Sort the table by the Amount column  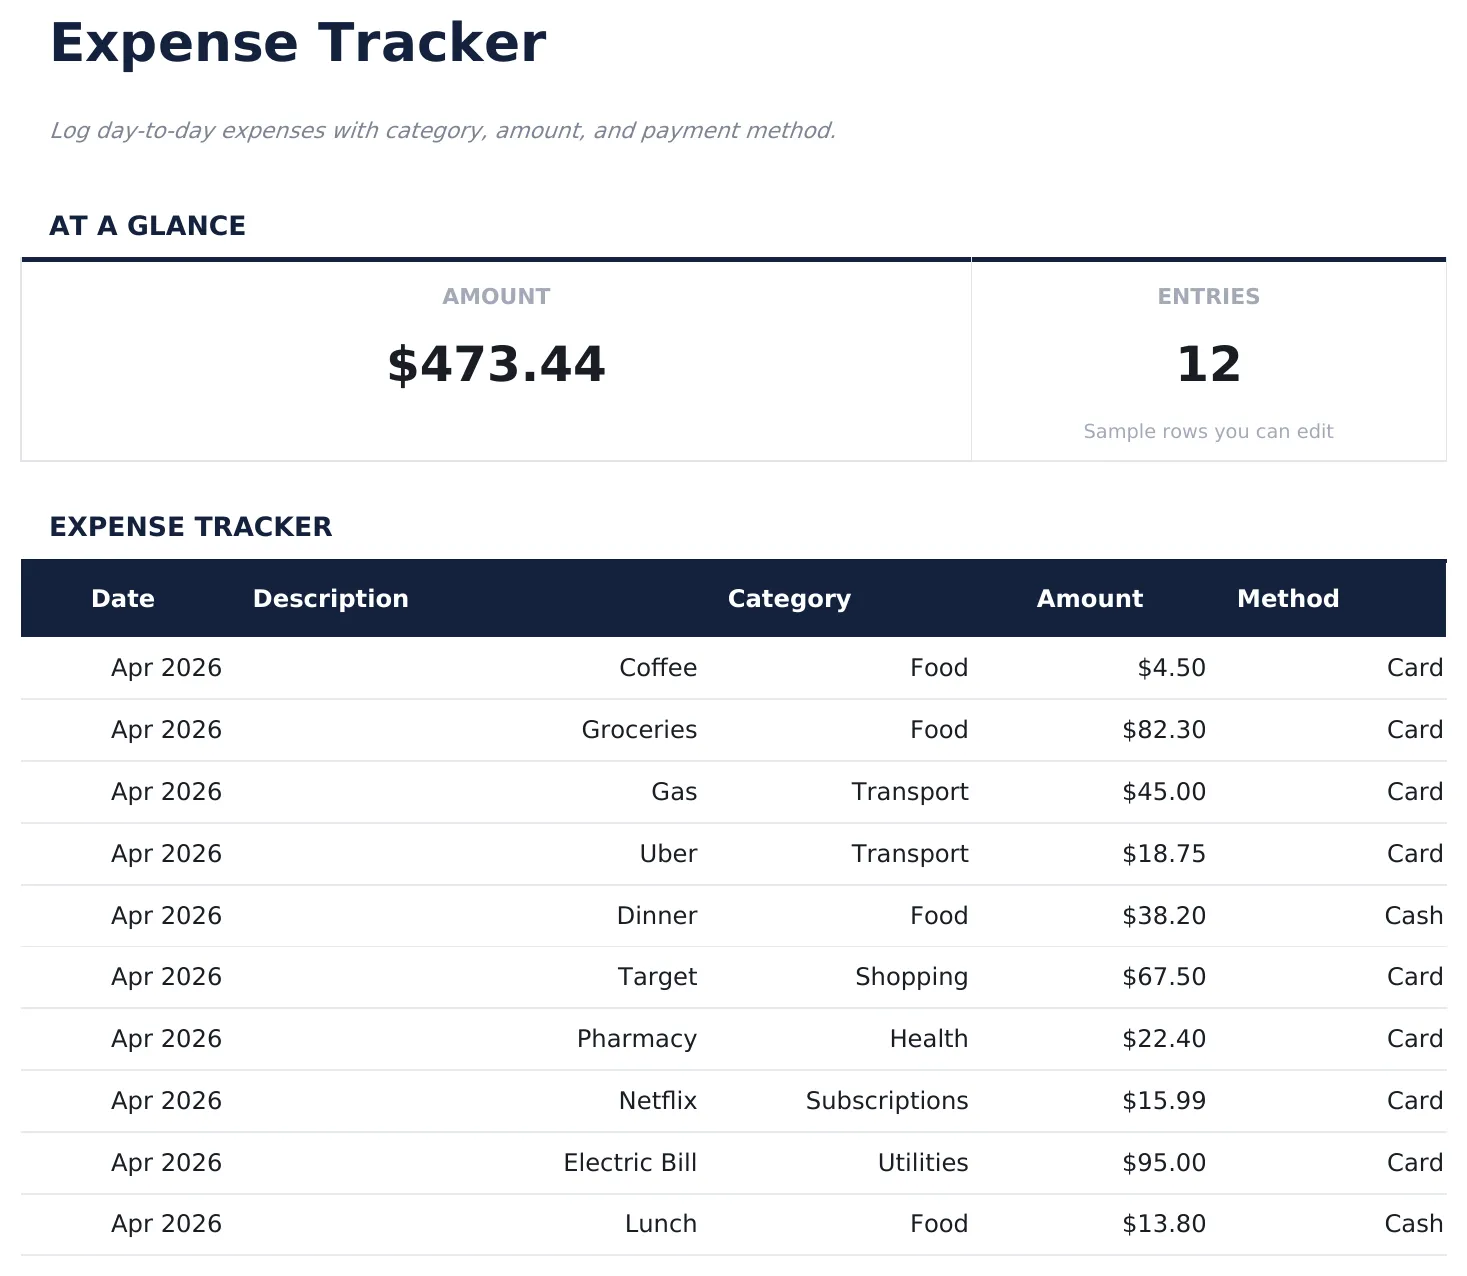click(1089, 598)
